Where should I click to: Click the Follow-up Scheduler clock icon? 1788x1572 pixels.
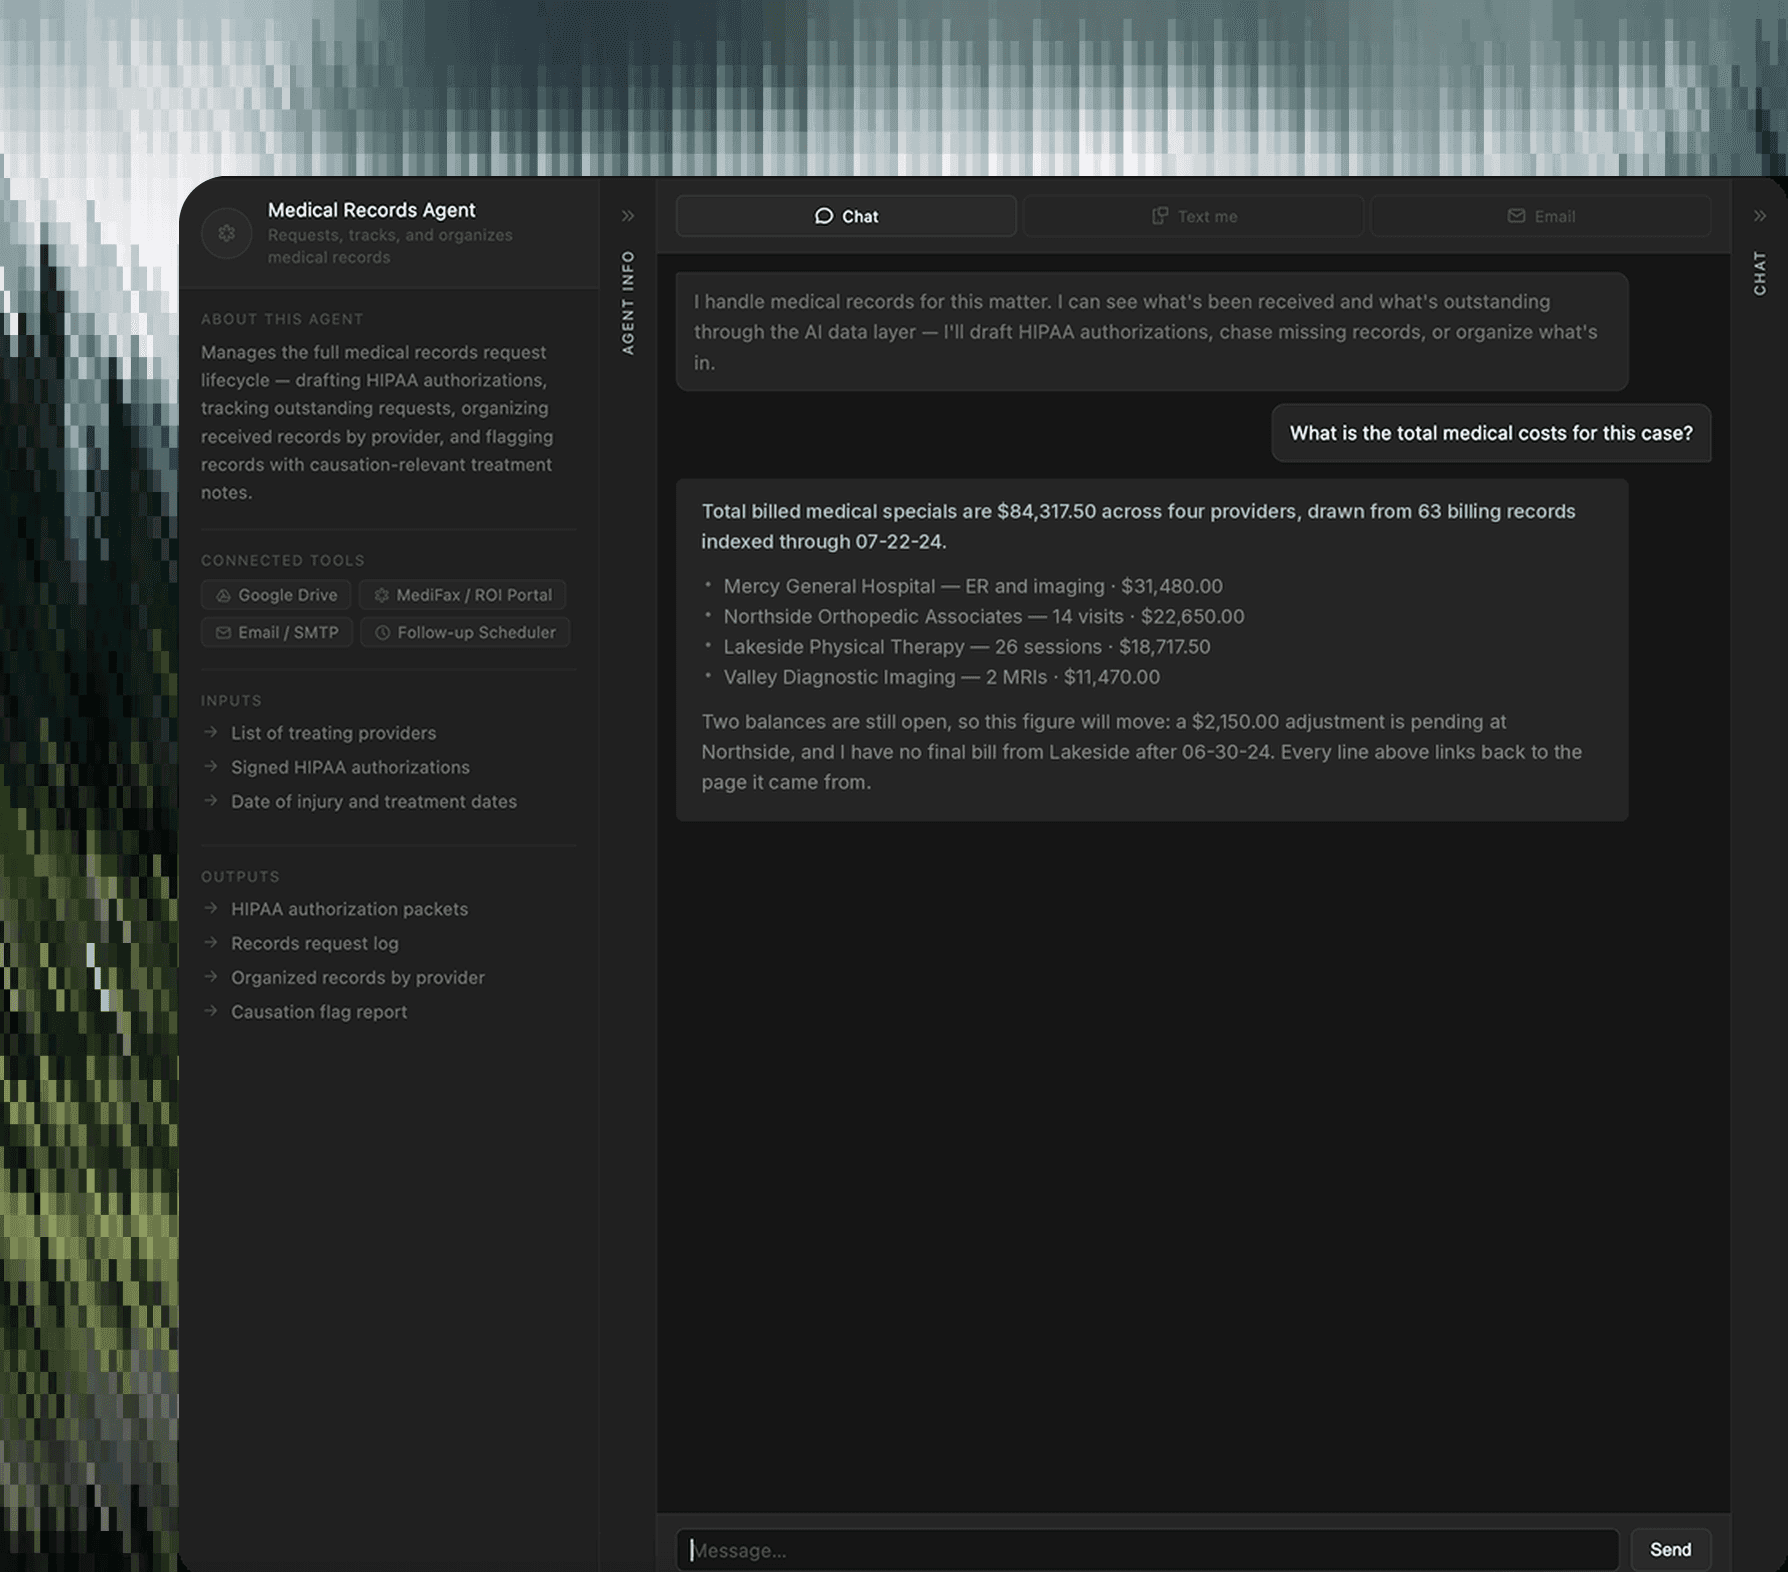pyautogui.click(x=382, y=632)
